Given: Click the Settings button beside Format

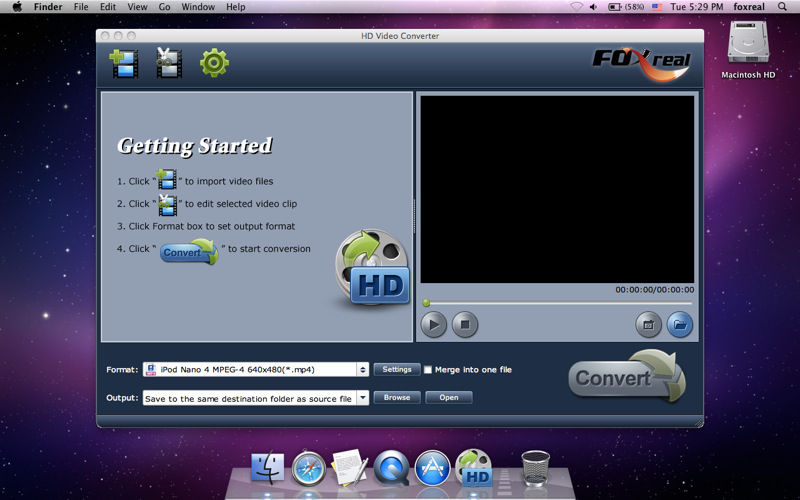Looking at the screenshot, I should click(x=397, y=370).
